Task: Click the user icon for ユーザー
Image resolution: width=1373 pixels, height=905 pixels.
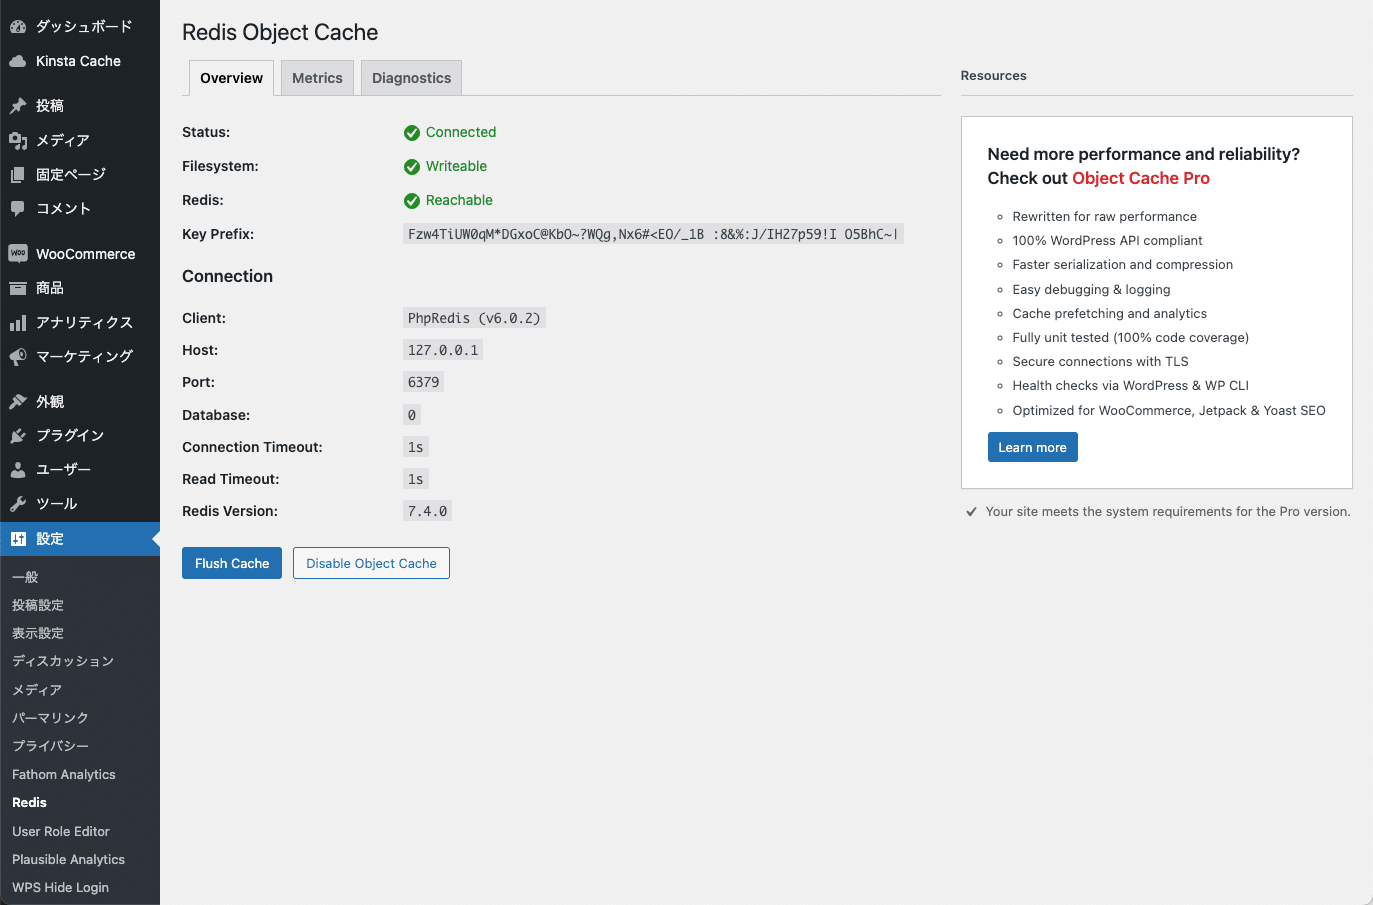Action: tap(18, 470)
